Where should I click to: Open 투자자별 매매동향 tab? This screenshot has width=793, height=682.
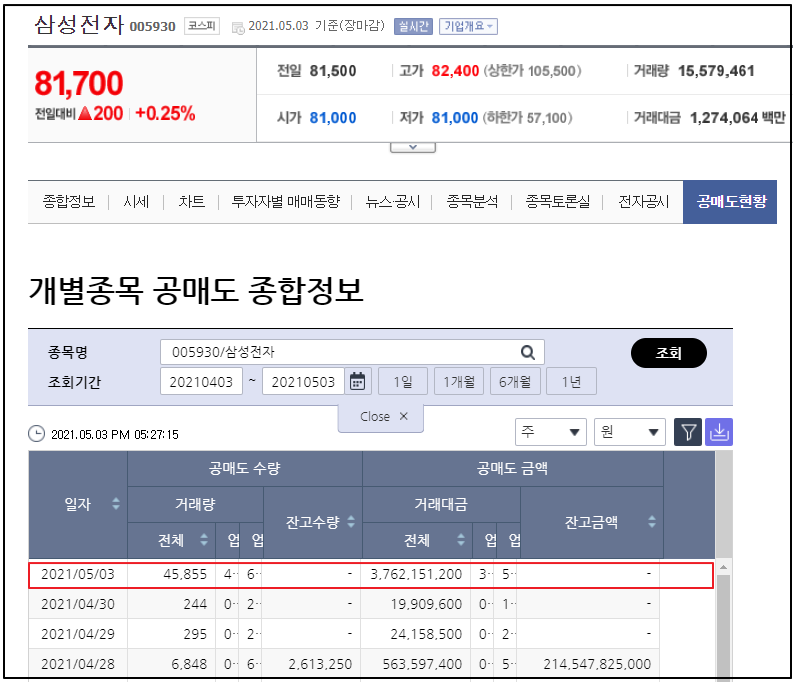click(286, 202)
